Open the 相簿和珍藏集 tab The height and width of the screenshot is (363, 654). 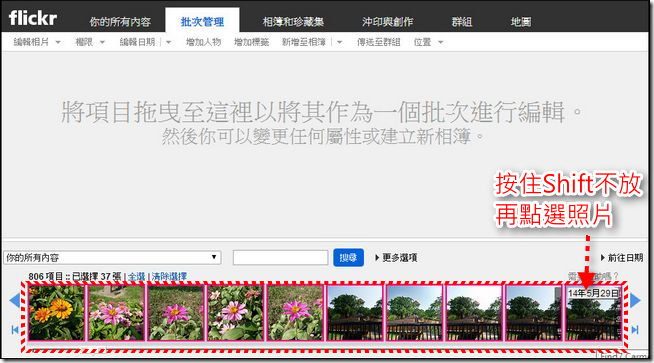[x=293, y=22]
